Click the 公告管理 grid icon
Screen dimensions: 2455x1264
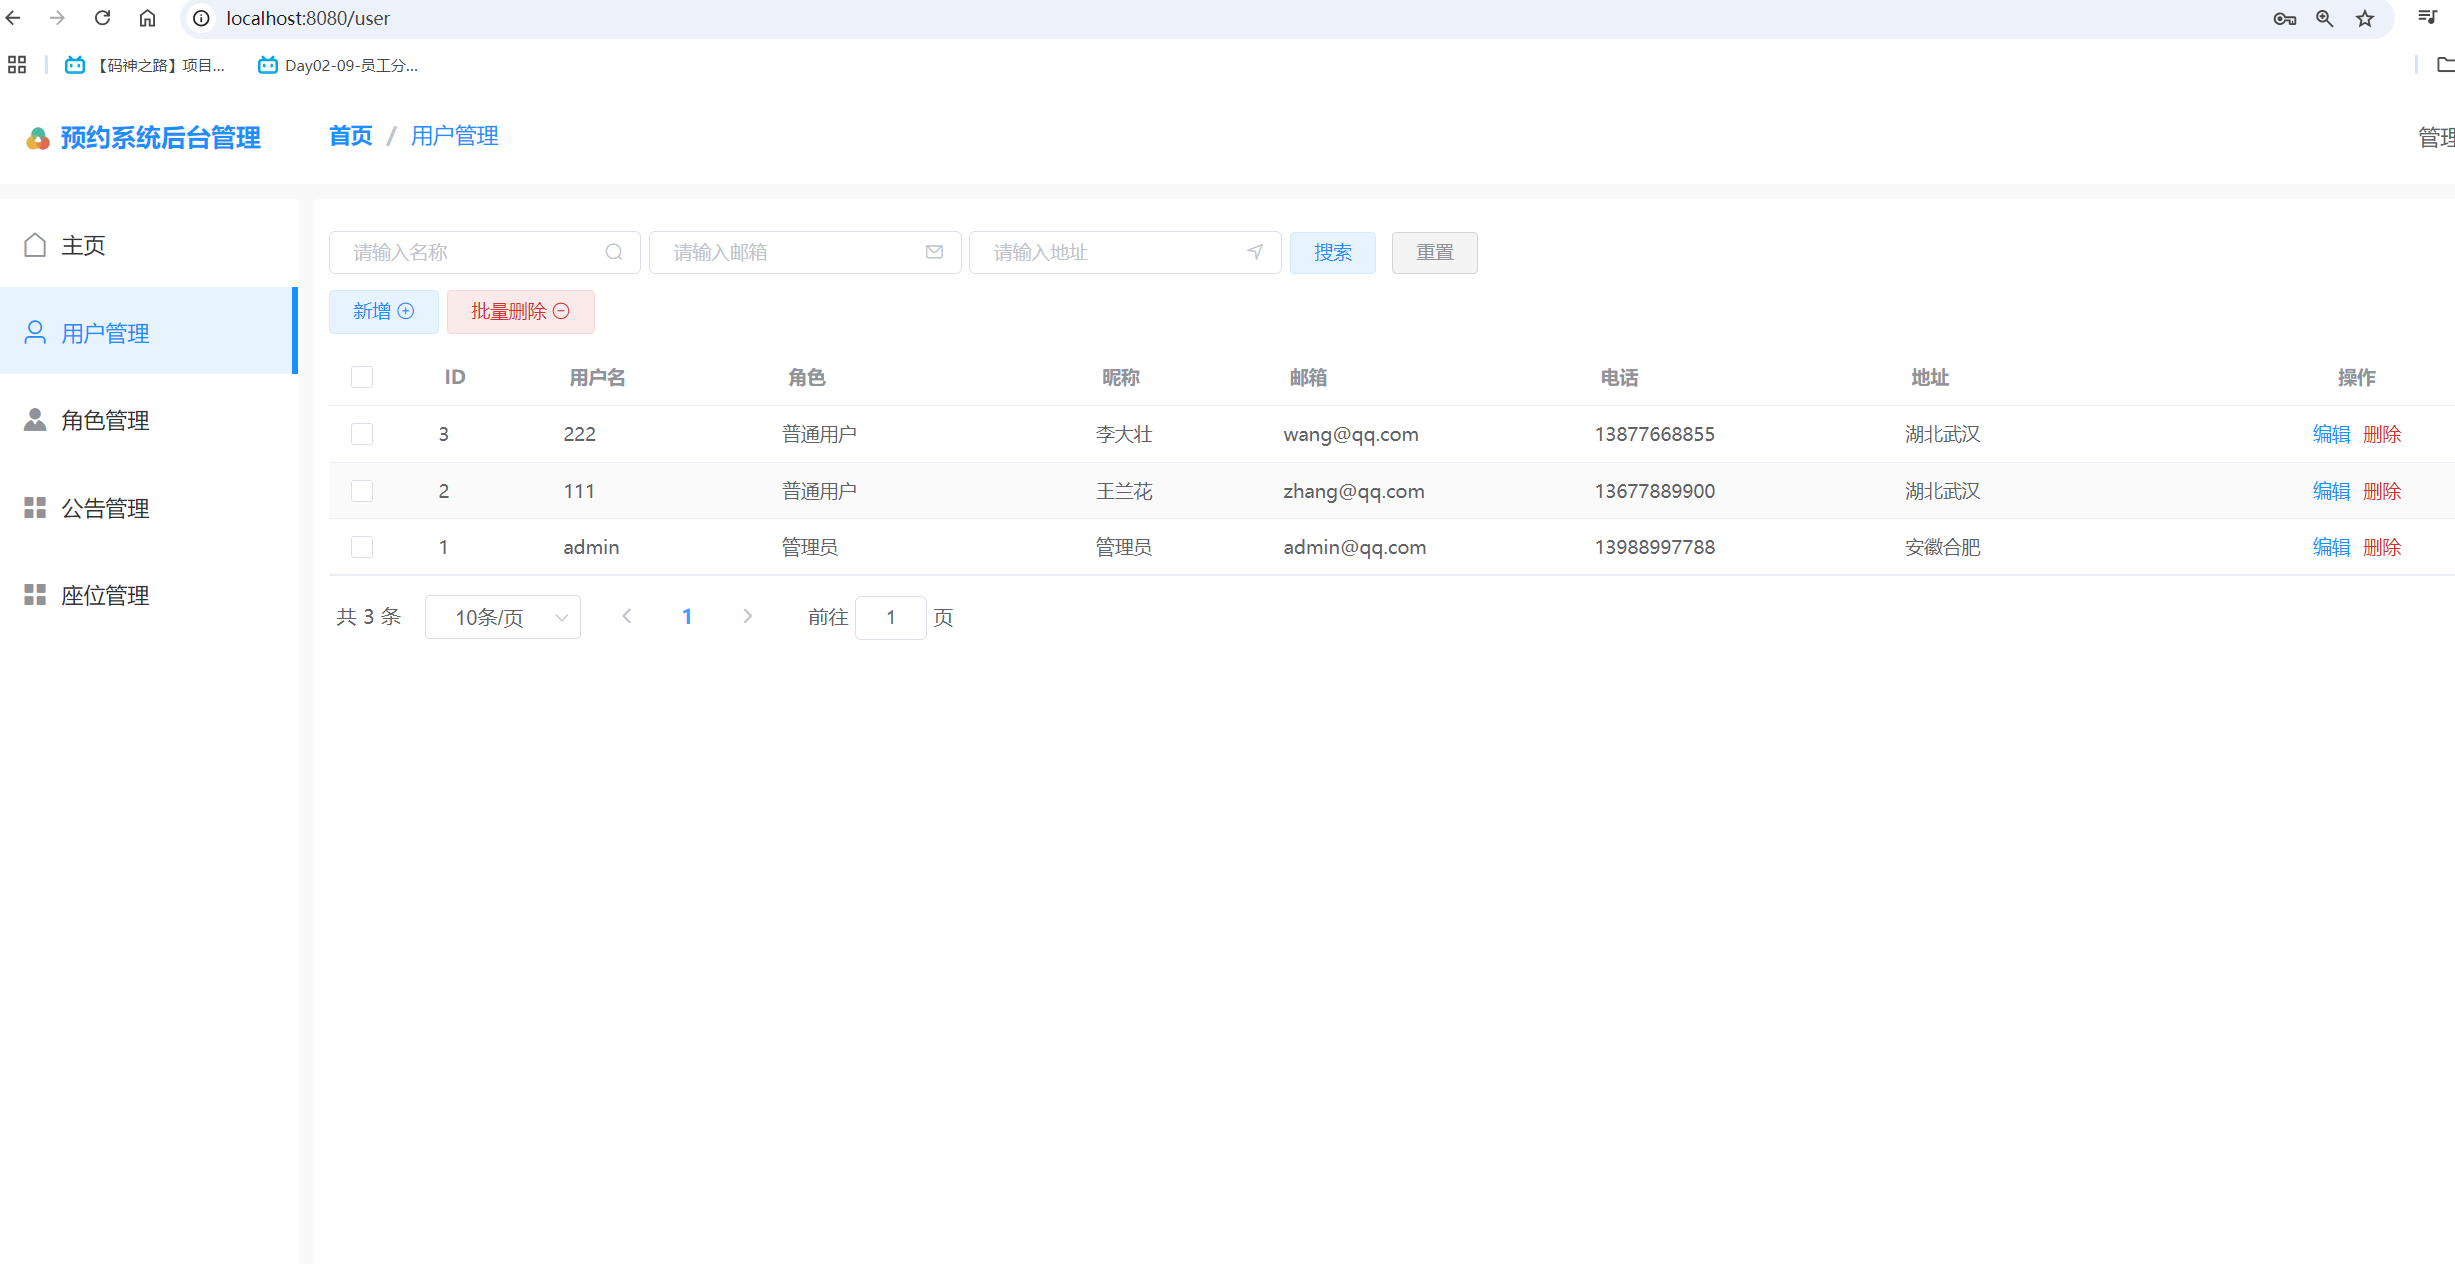tap(35, 507)
